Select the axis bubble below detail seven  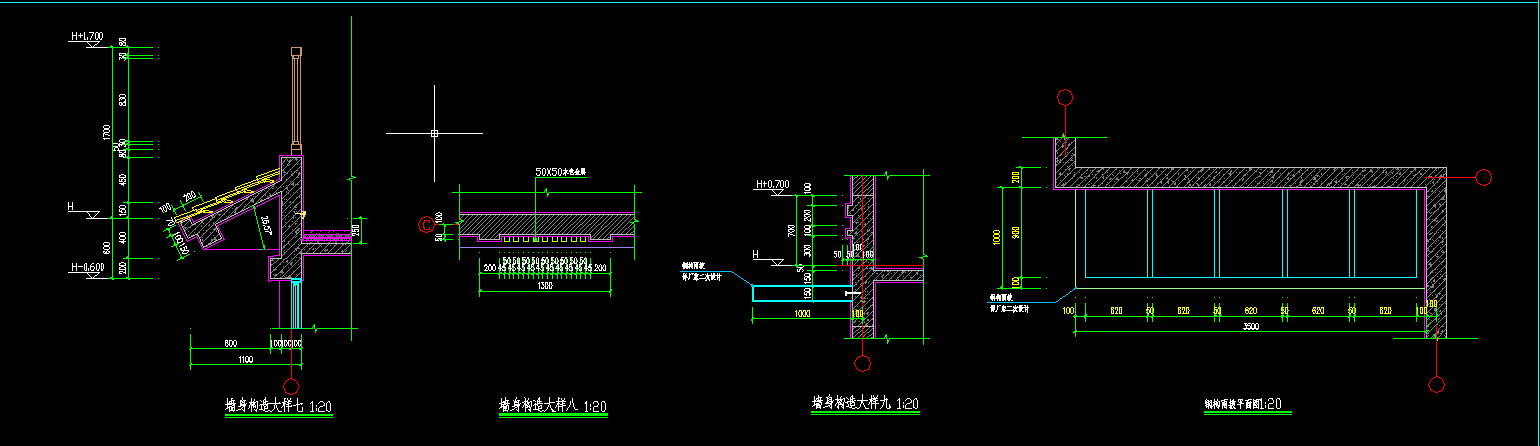click(x=291, y=386)
